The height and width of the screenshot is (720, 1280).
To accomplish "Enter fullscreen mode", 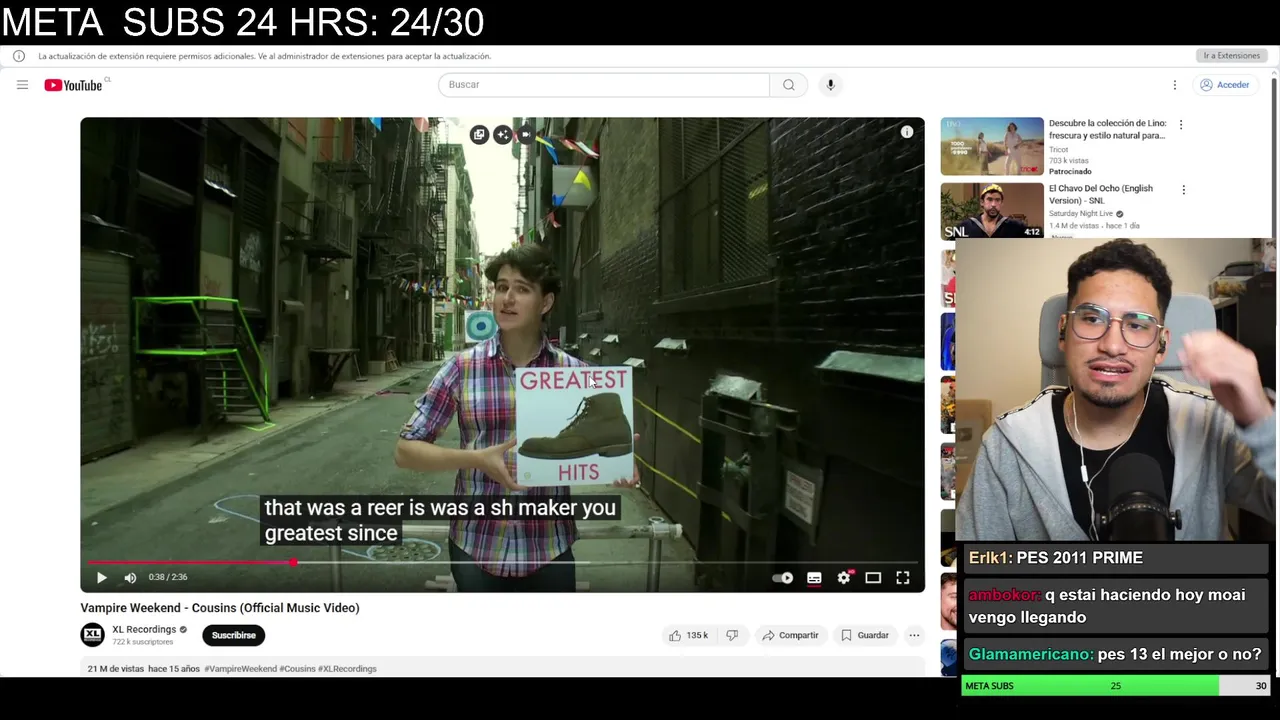I will click(903, 577).
